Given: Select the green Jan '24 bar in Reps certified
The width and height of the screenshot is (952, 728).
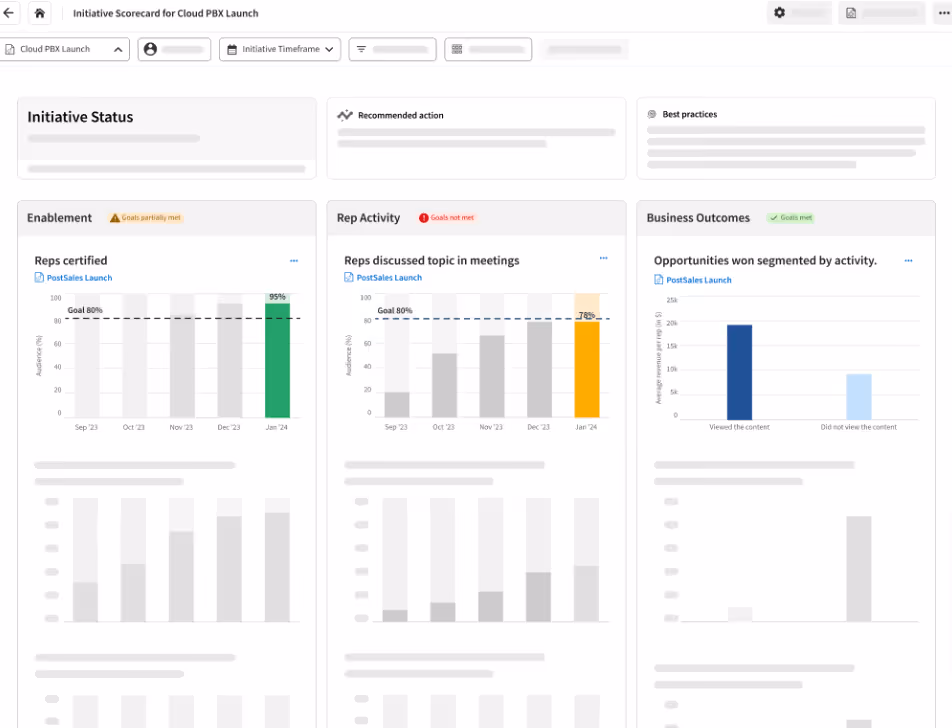Looking at the screenshot, I should tap(277, 361).
